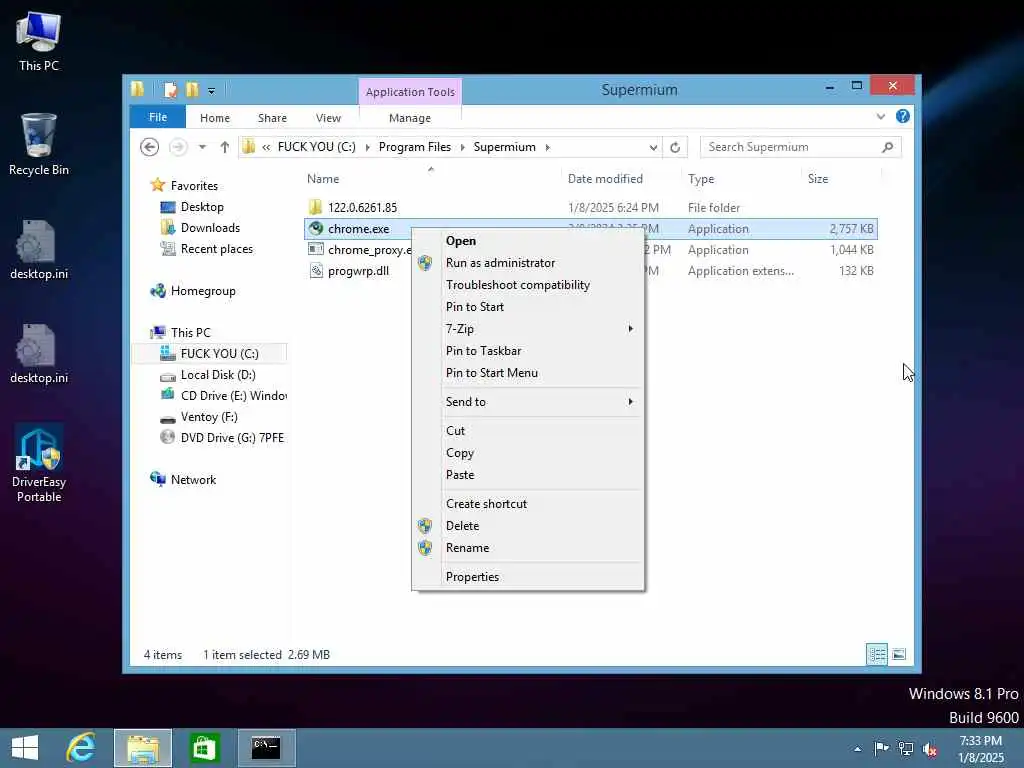This screenshot has height=768, width=1024.
Task: Expand the 7-Zip submenu
Action: [630, 328]
